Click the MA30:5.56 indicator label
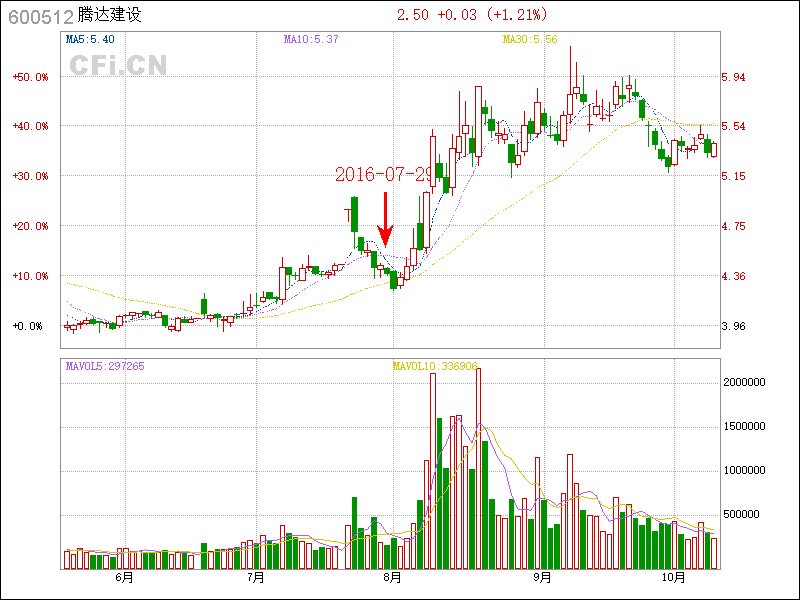The height and width of the screenshot is (600, 800). click(530, 39)
